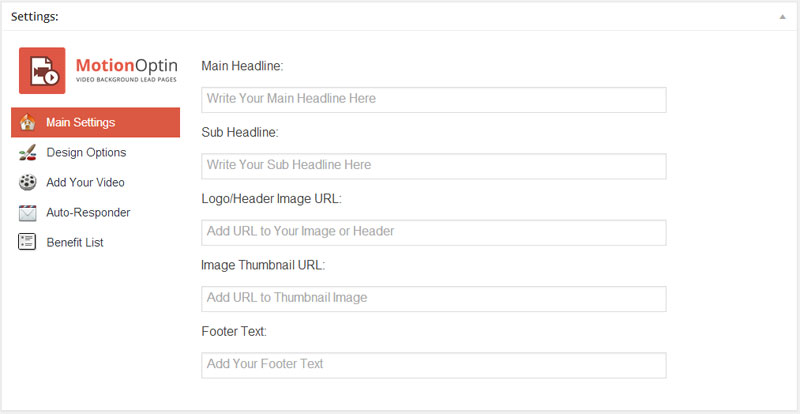Click the Image Thumbnail URL input box
This screenshot has height=414, width=800.
click(x=434, y=299)
